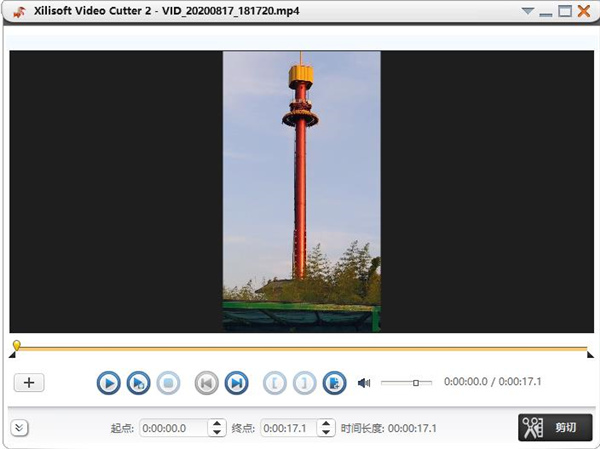Click the orange timeline progress bar
Viewport: 600px width, 449px height.
click(302, 349)
